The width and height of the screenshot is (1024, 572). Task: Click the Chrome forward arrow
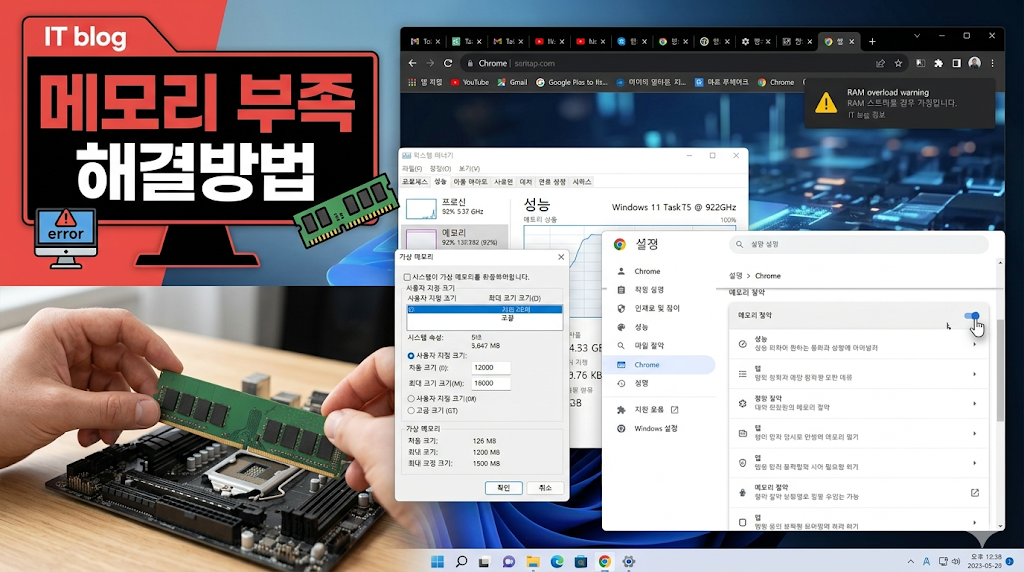point(430,63)
